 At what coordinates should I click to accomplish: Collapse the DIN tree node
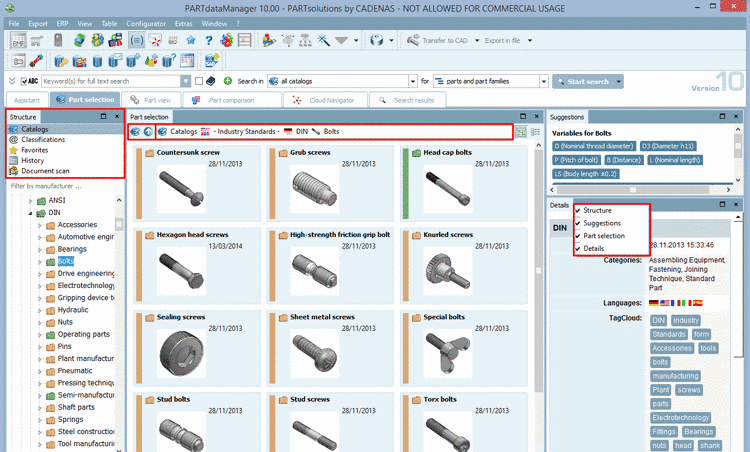pos(31,213)
